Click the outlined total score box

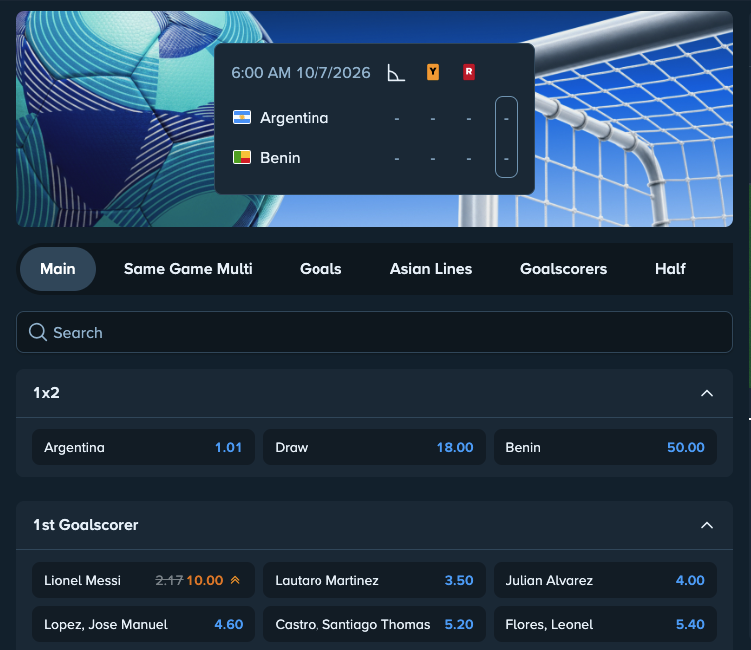tap(506, 137)
